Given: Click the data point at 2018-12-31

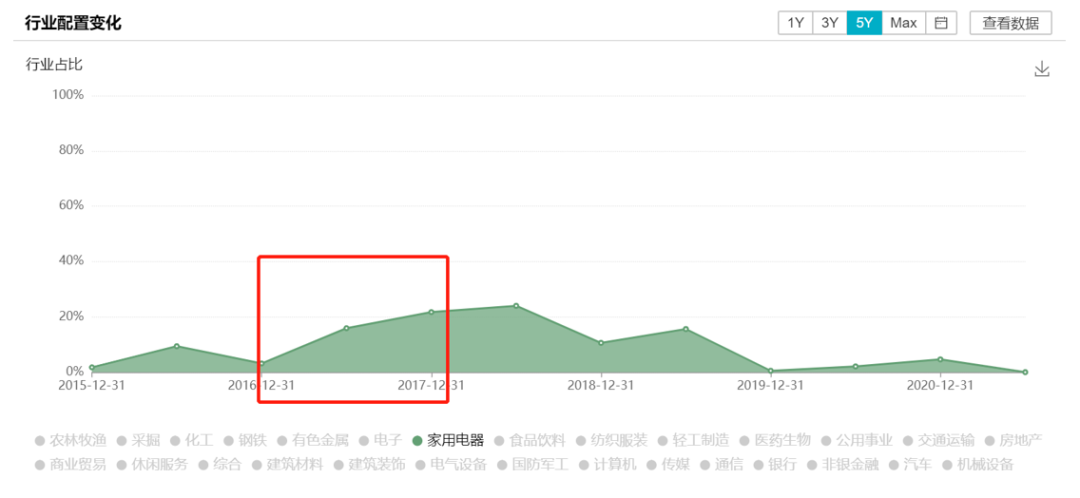Looking at the screenshot, I should (x=601, y=343).
